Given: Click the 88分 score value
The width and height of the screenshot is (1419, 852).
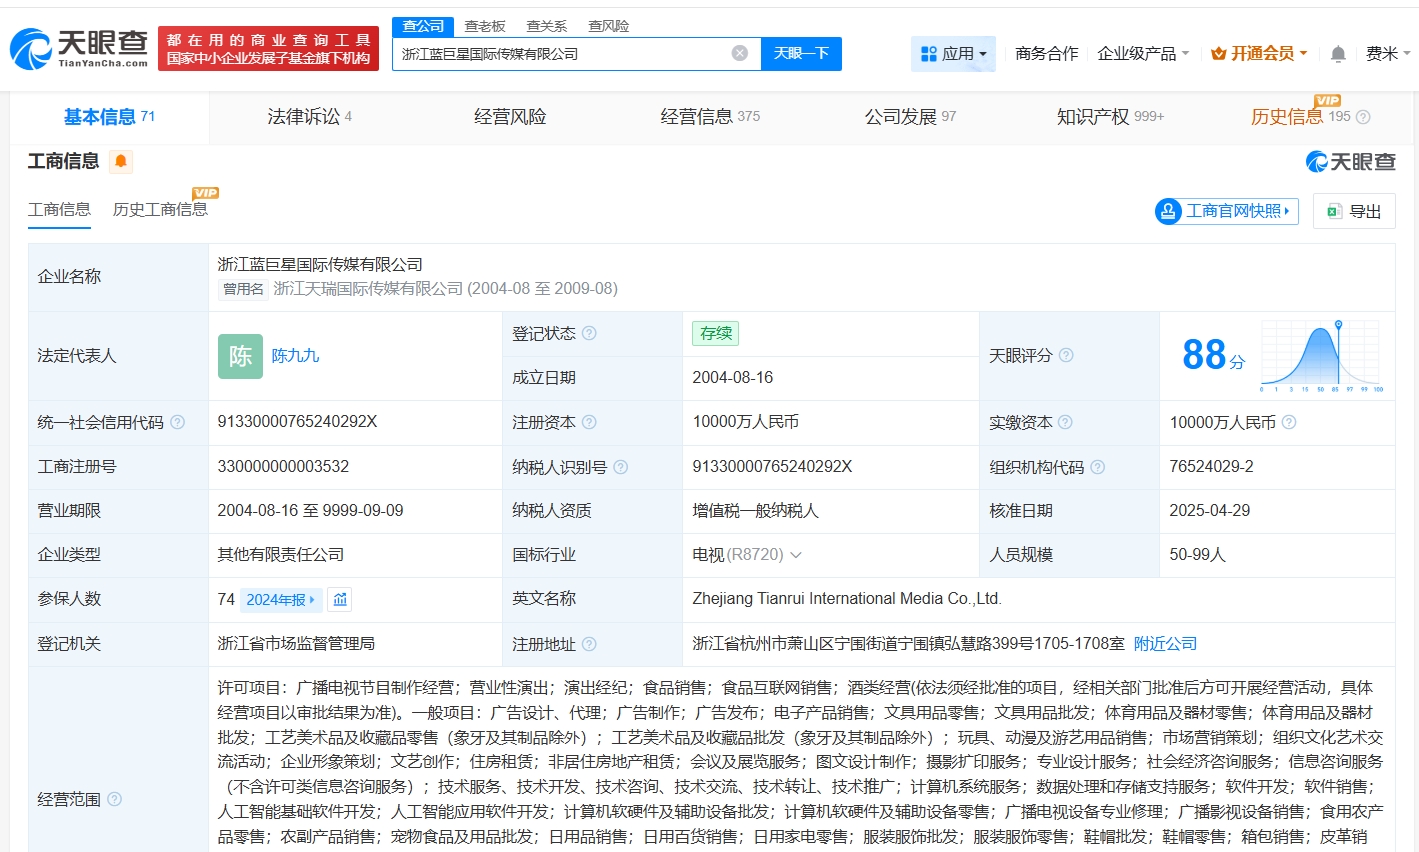Looking at the screenshot, I should pos(1213,355).
